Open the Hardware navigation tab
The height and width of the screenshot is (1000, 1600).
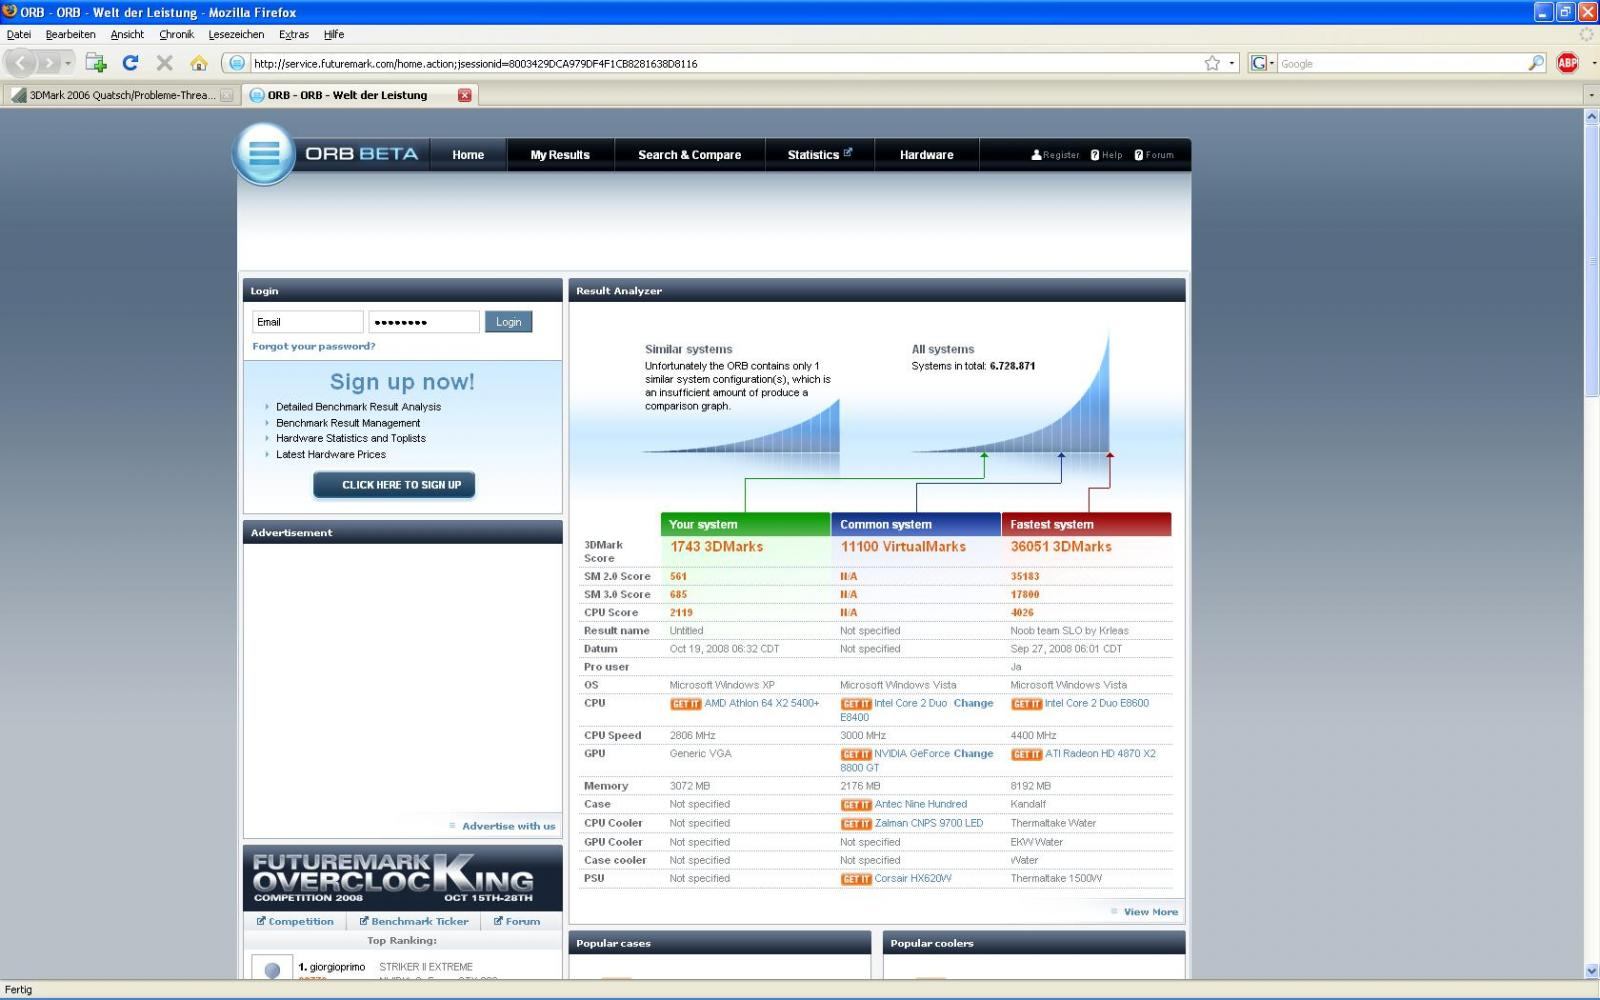(x=926, y=155)
